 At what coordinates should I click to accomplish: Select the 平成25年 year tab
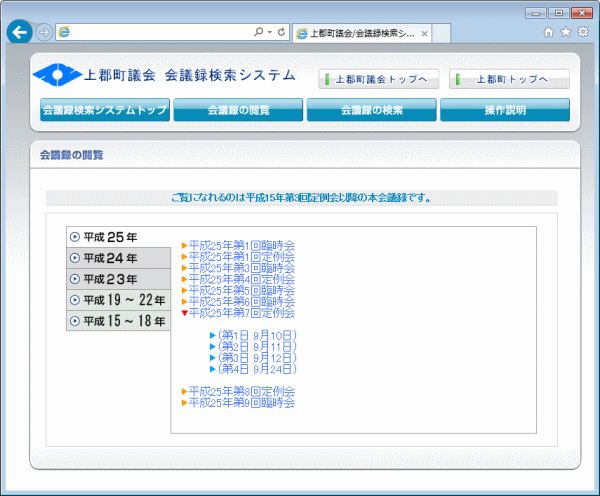(119, 237)
